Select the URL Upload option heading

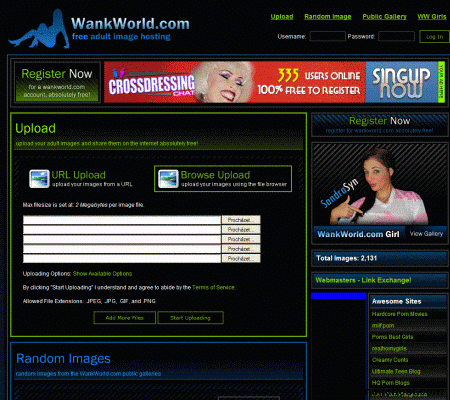tap(79, 175)
